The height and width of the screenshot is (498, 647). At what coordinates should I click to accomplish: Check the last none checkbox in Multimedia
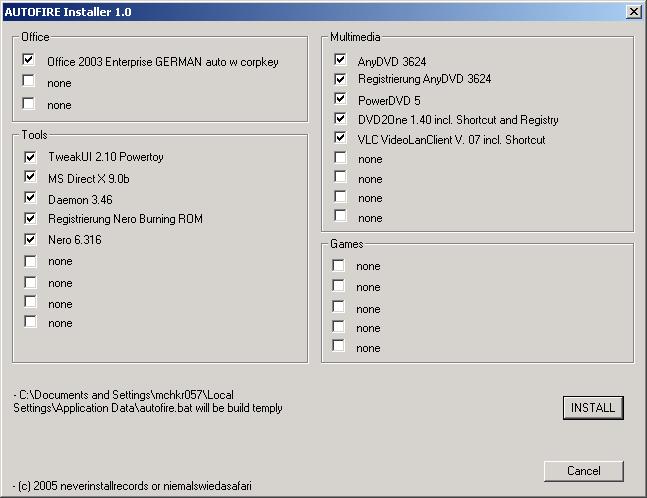[x=340, y=215]
